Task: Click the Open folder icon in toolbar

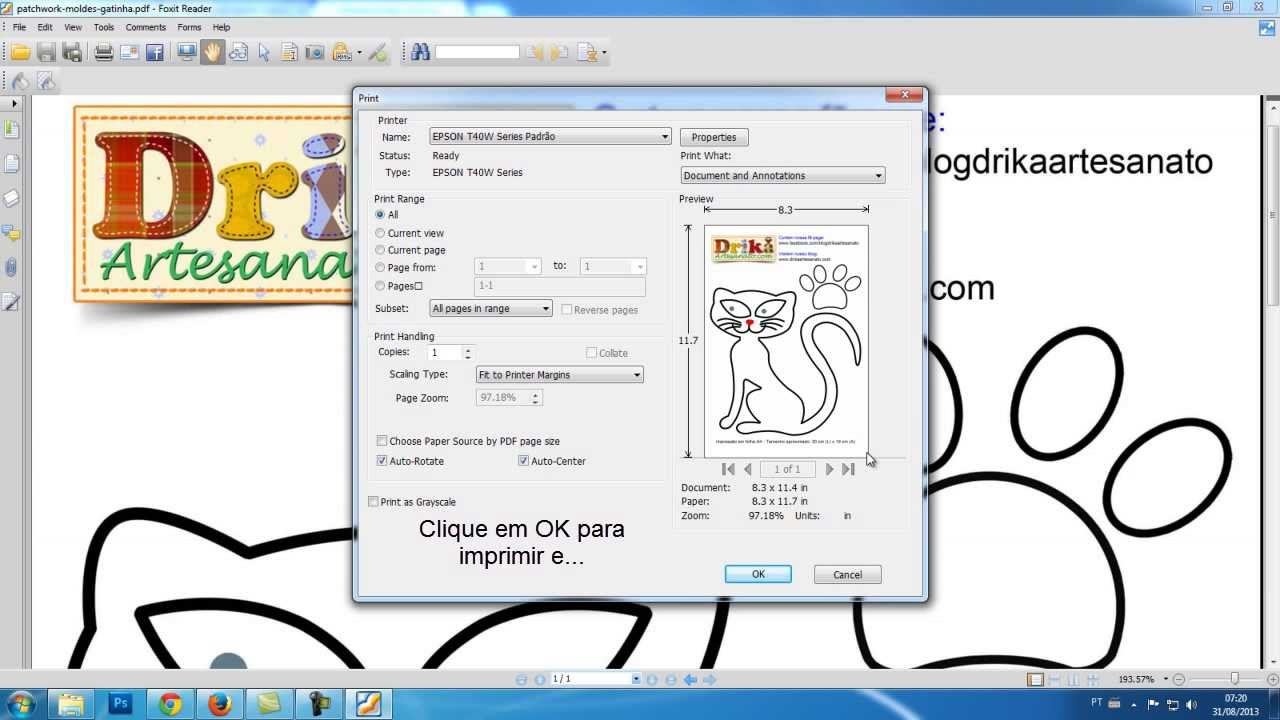Action: (20, 52)
